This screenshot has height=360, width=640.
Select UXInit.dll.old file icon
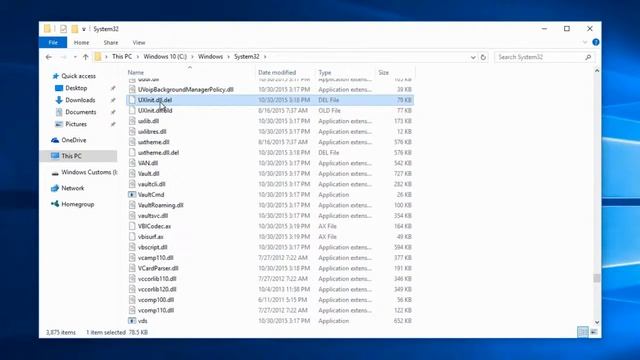(x=132, y=111)
